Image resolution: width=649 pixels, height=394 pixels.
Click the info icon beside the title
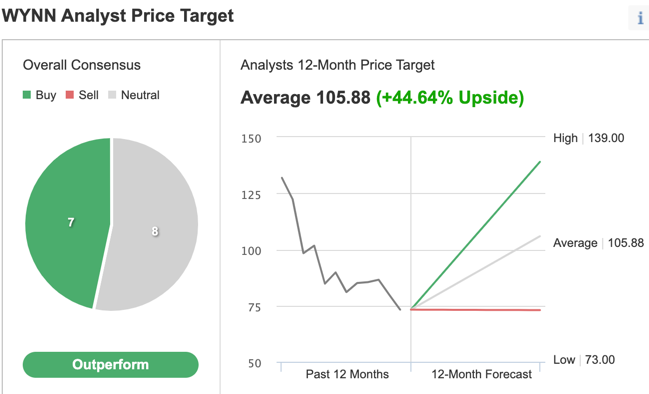(640, 18)
